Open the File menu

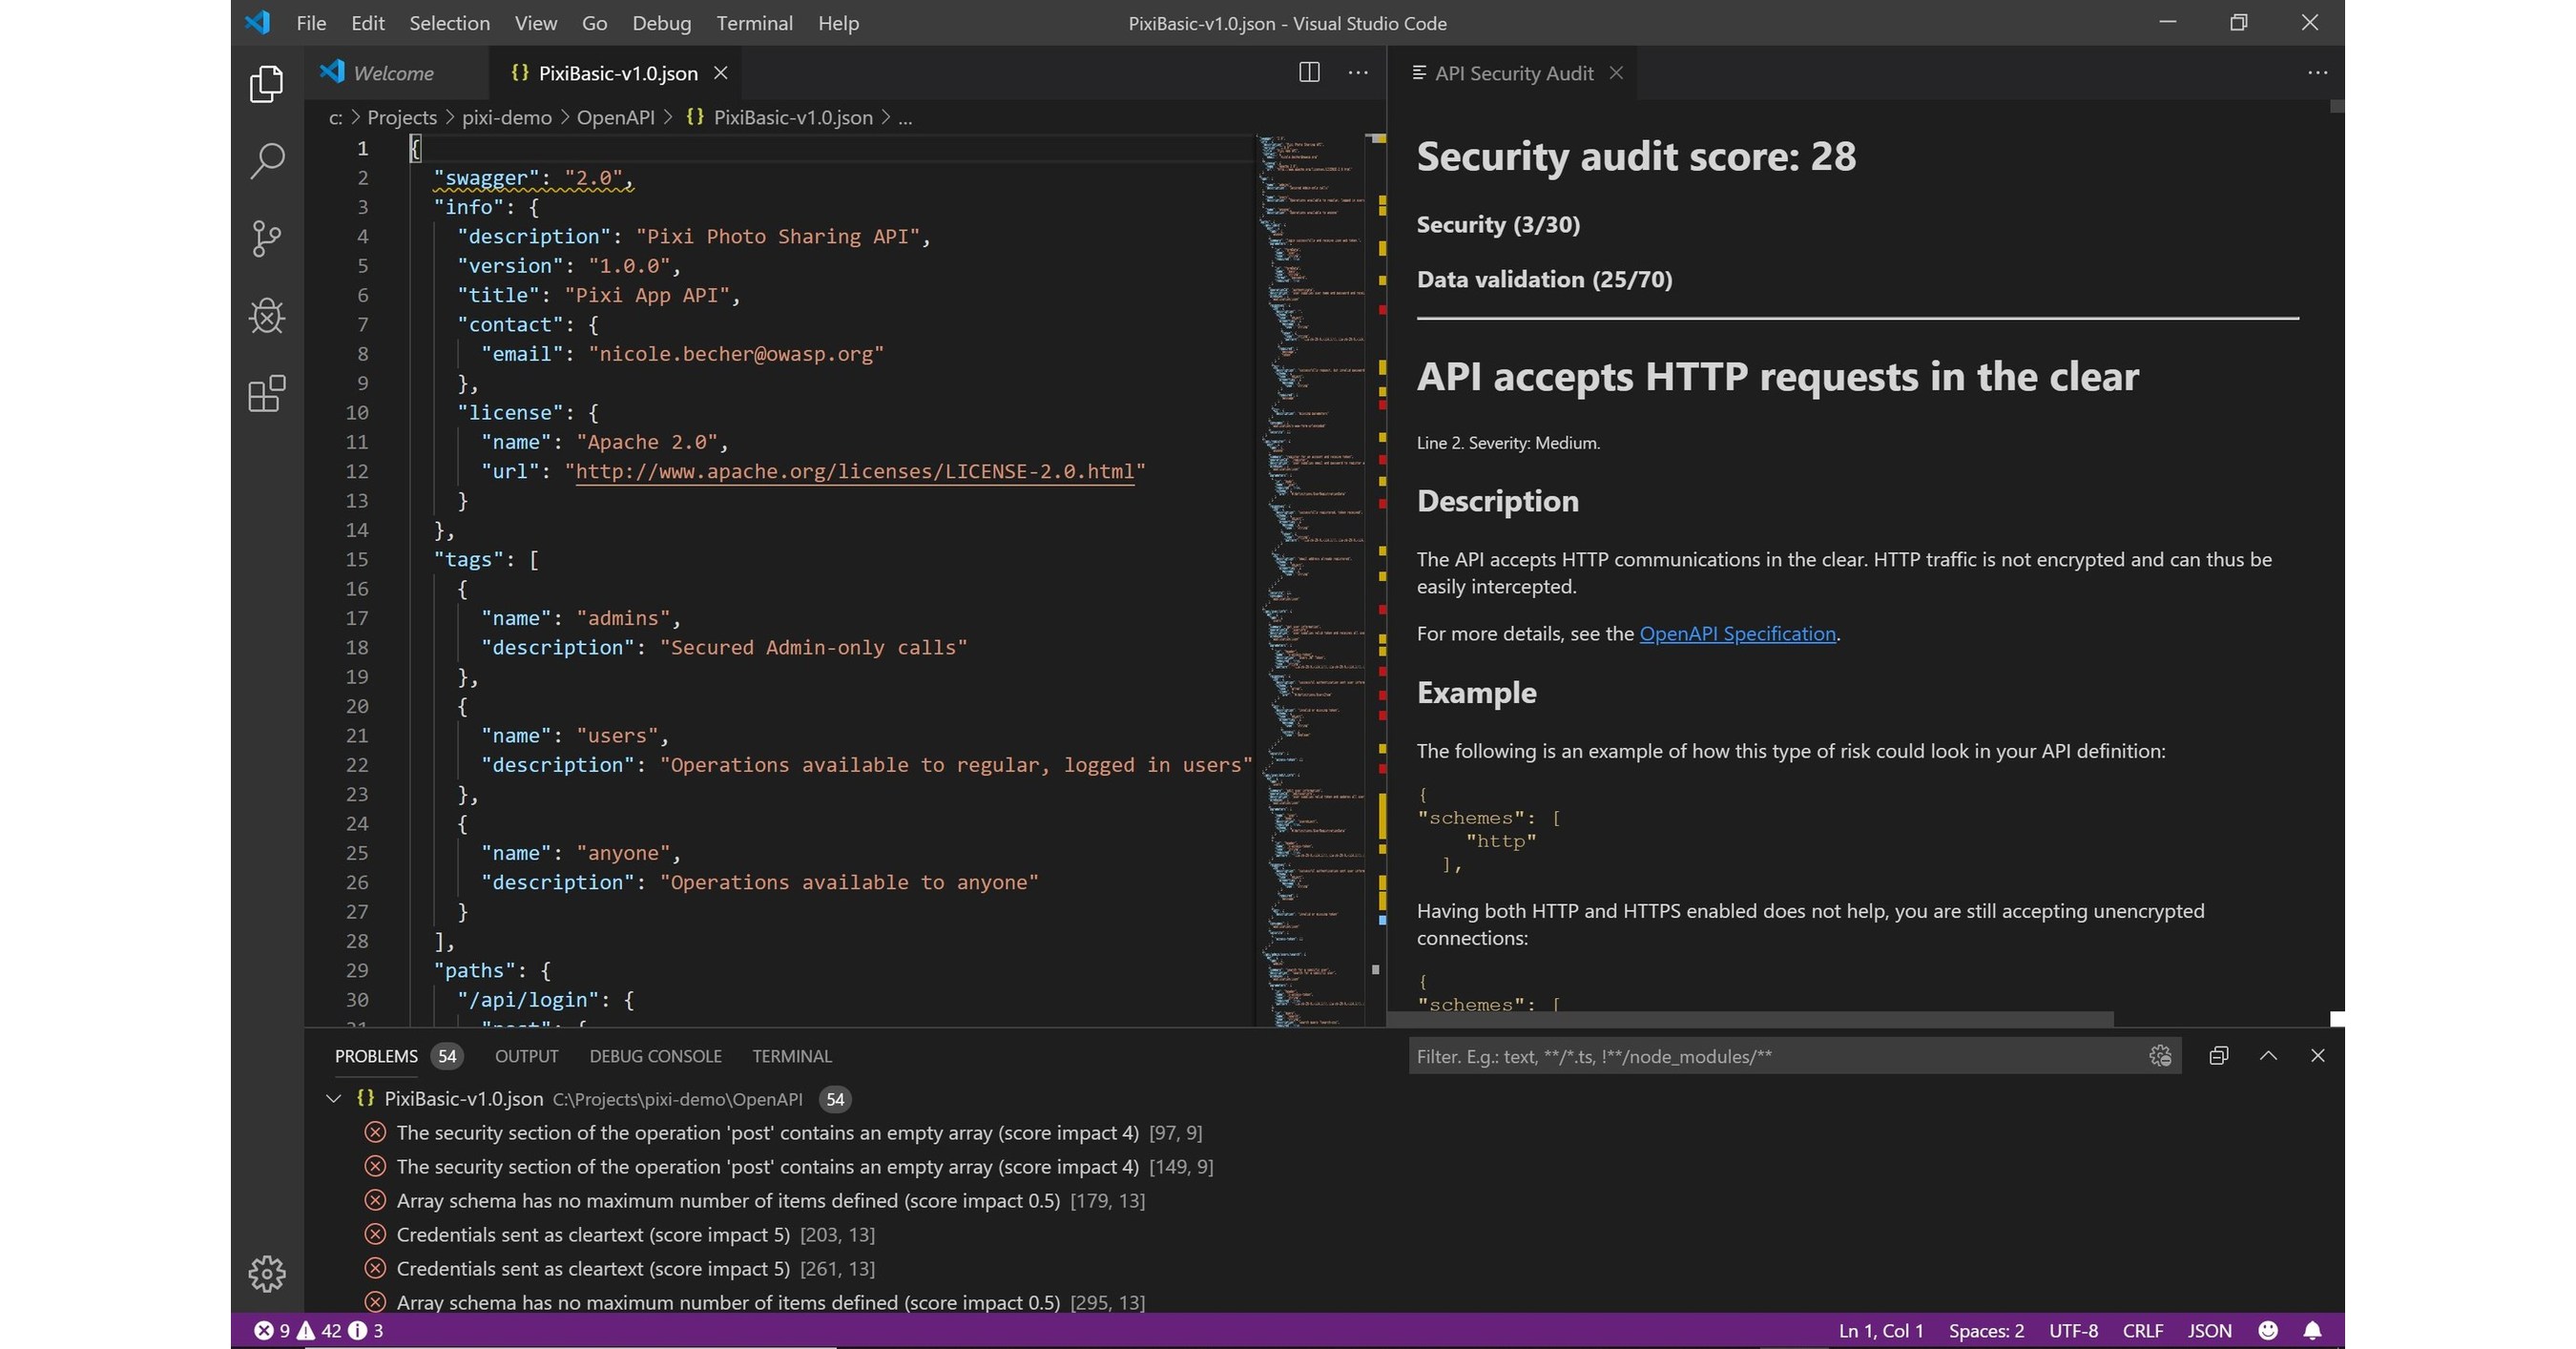point(311,23)
